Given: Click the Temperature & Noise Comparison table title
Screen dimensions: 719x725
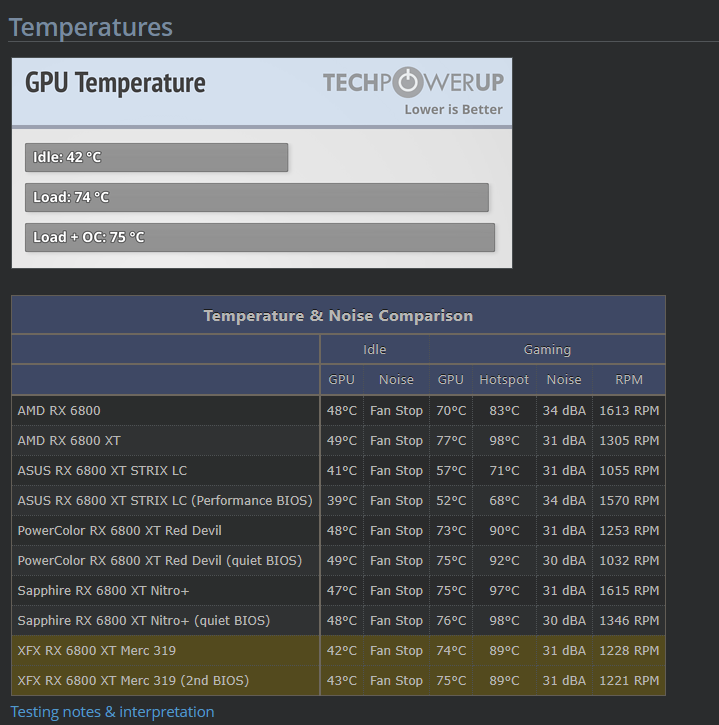Looking at the screenshot, I should click(x=338, y=315).
